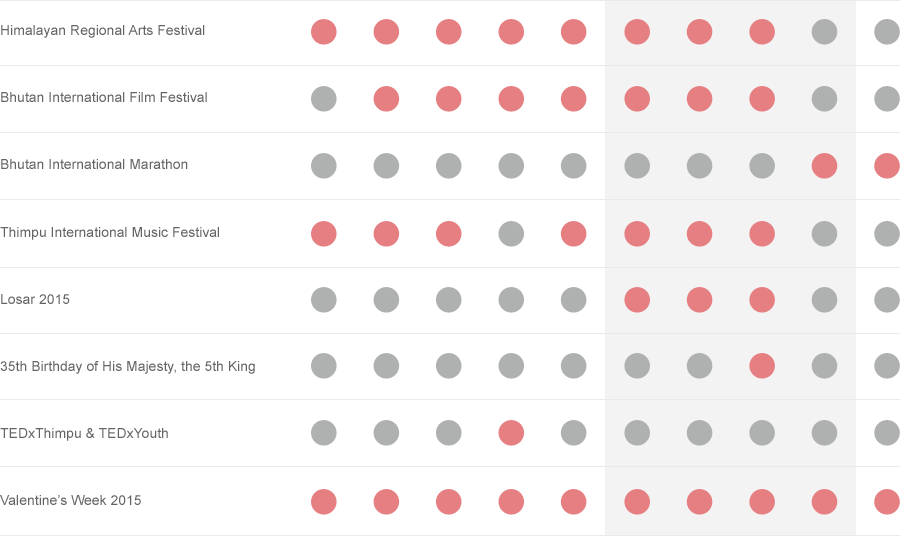902x536 pixels.
Task: Click the Thimpu International Music Festival text
Action: (110, 232)
